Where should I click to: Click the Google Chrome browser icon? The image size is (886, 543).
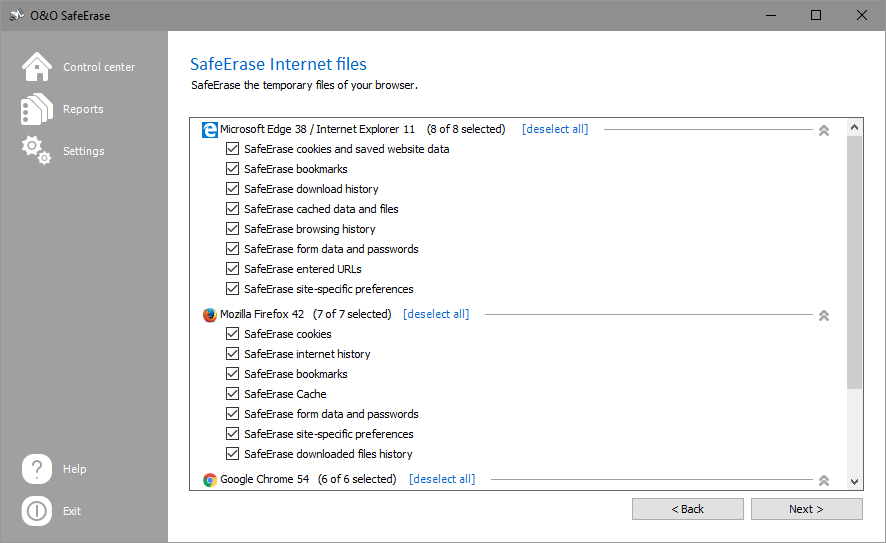pos(210,479)
